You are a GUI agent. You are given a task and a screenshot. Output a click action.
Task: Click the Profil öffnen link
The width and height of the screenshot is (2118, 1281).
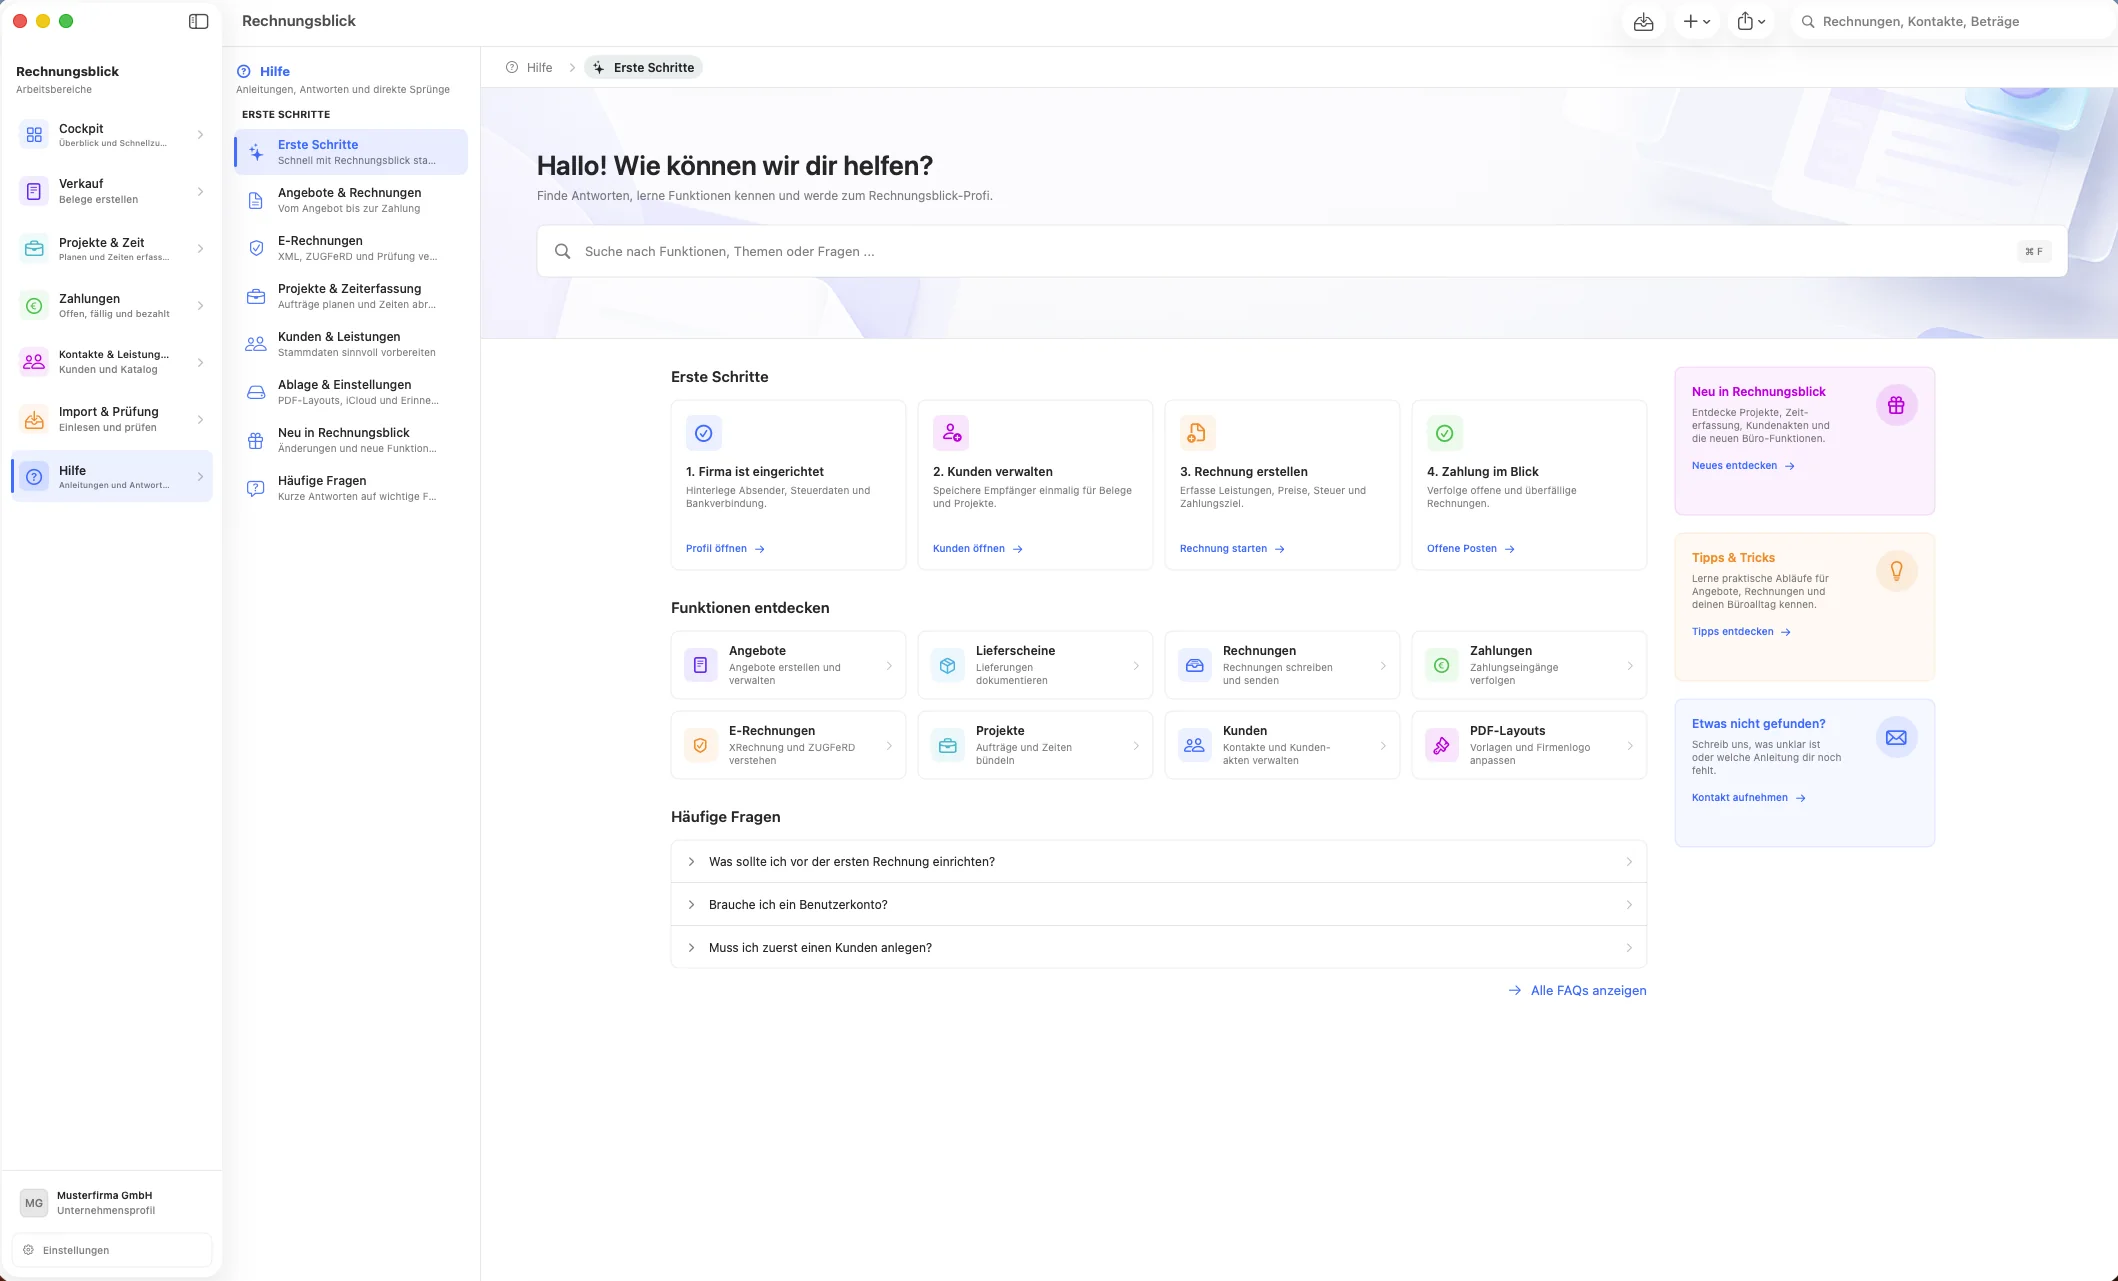pos(725,548)
